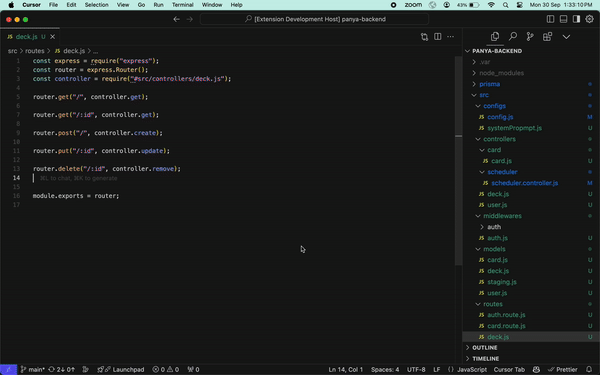This screenshot has height=375, width=600.
Task: Collapse the scheduler folder
Action: 531,172
